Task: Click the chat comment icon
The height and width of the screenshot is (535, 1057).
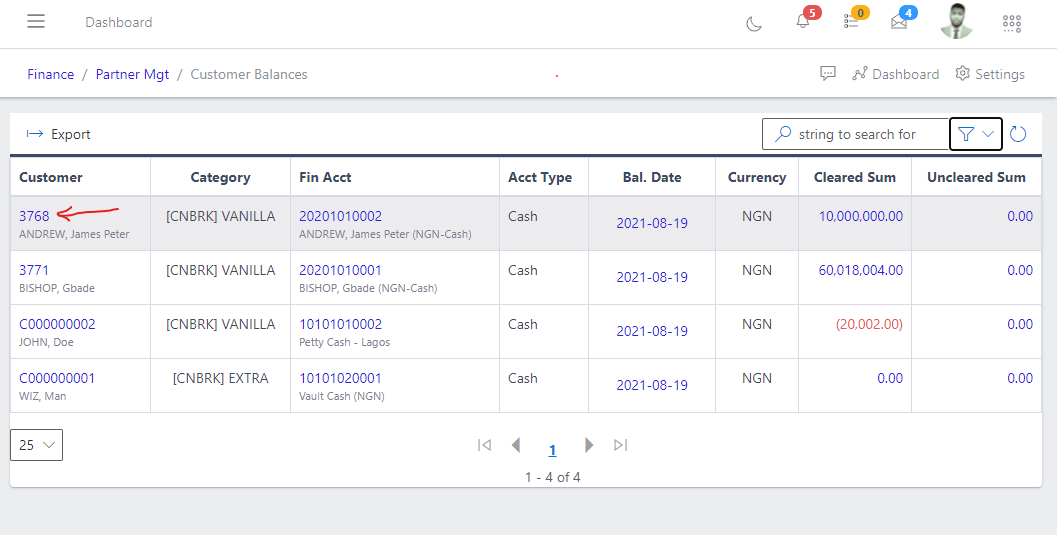Action: 827,74
